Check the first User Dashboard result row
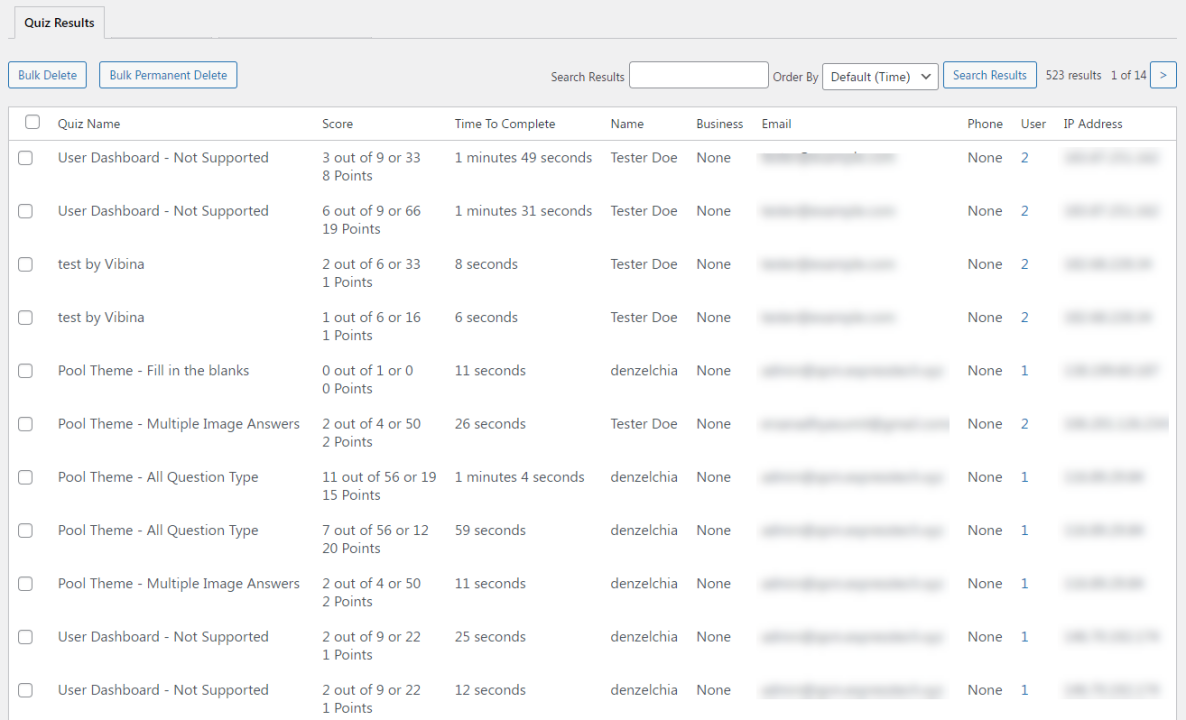 tap(25, 158)
